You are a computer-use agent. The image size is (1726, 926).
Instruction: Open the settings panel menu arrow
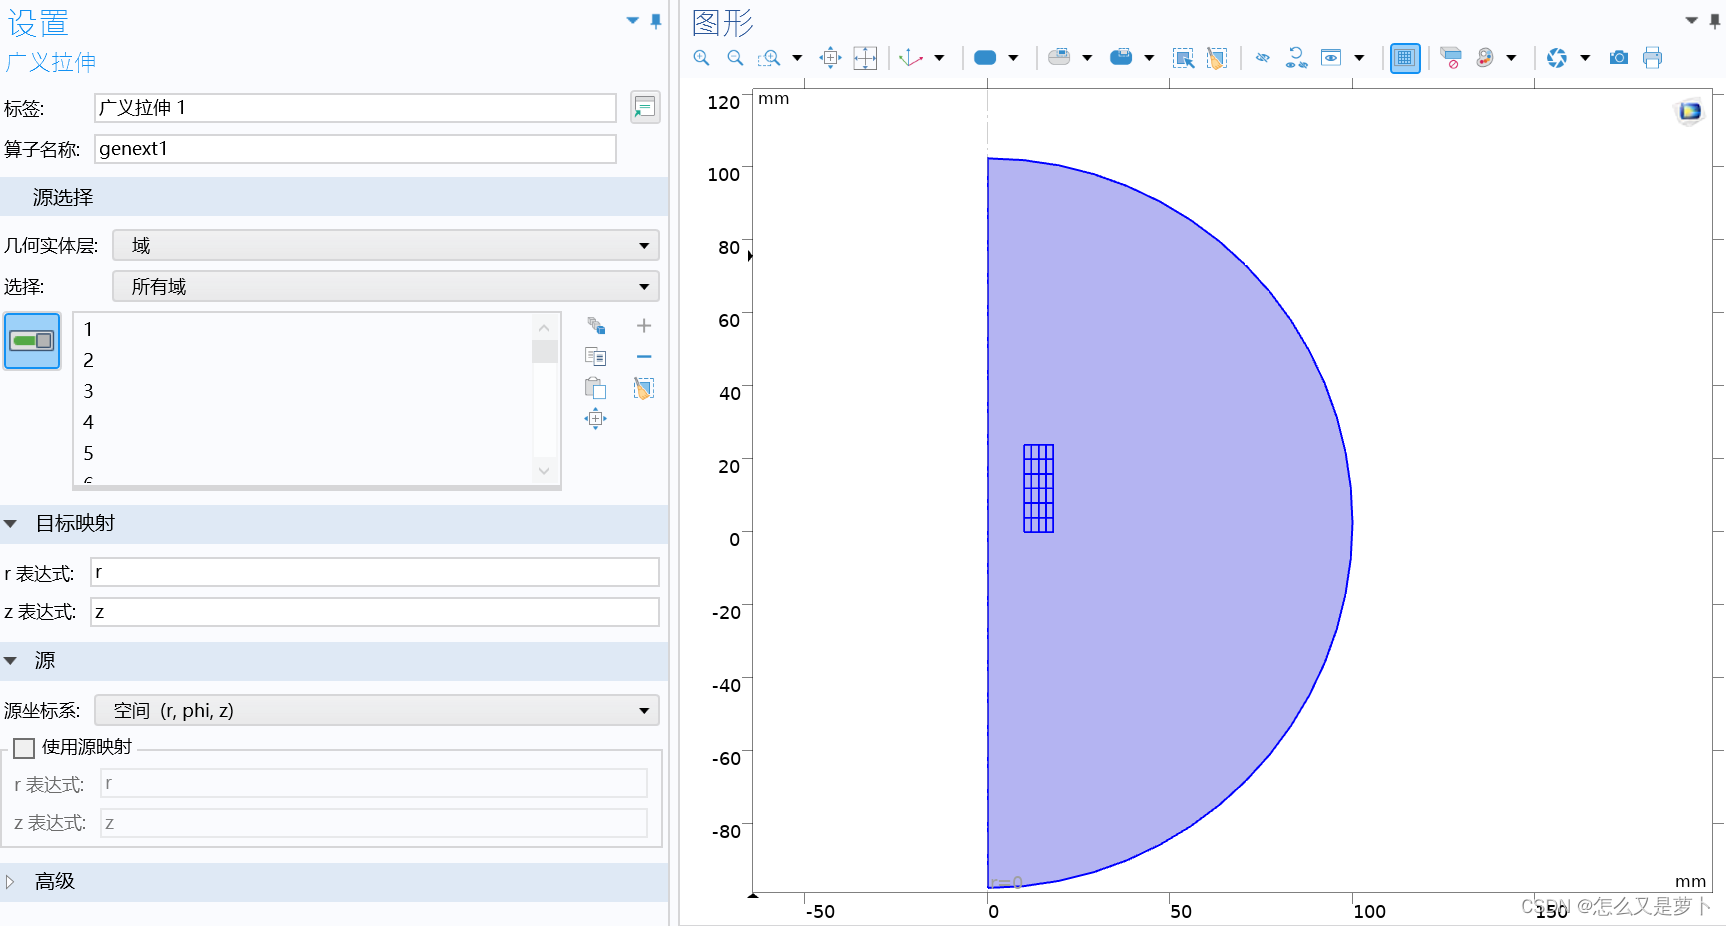pyautogui.click(x=633, y=21)
